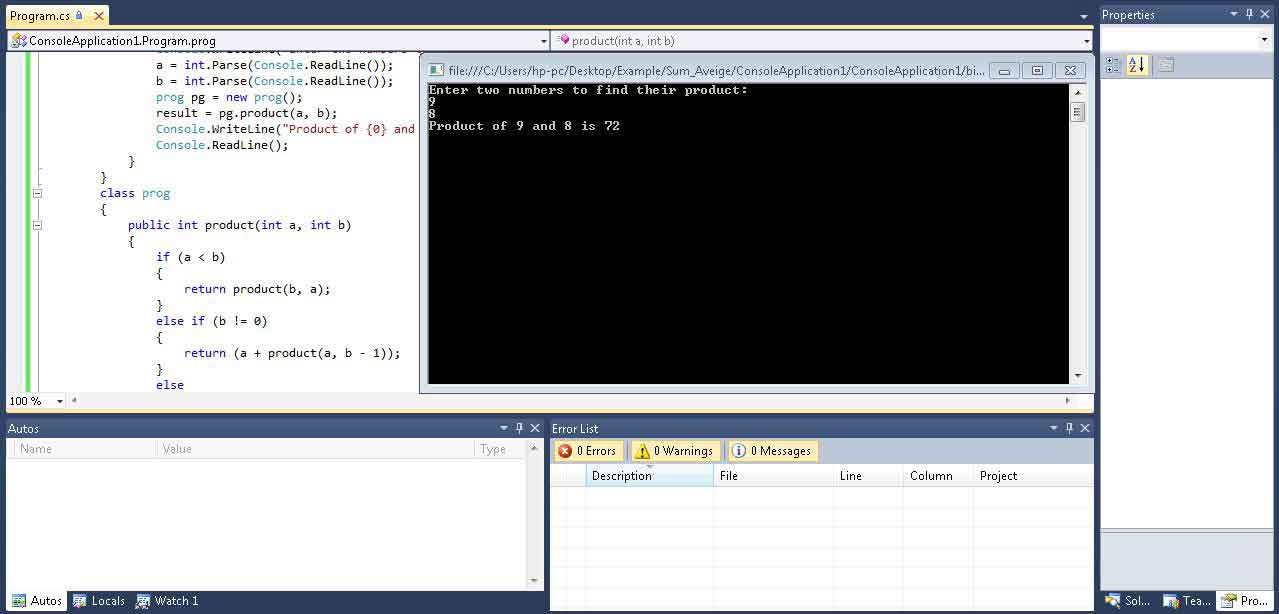This screenshot has width=1279, height=614.
Task: Click the pin icon in Properties panel header
Action: click(1250, 14)
